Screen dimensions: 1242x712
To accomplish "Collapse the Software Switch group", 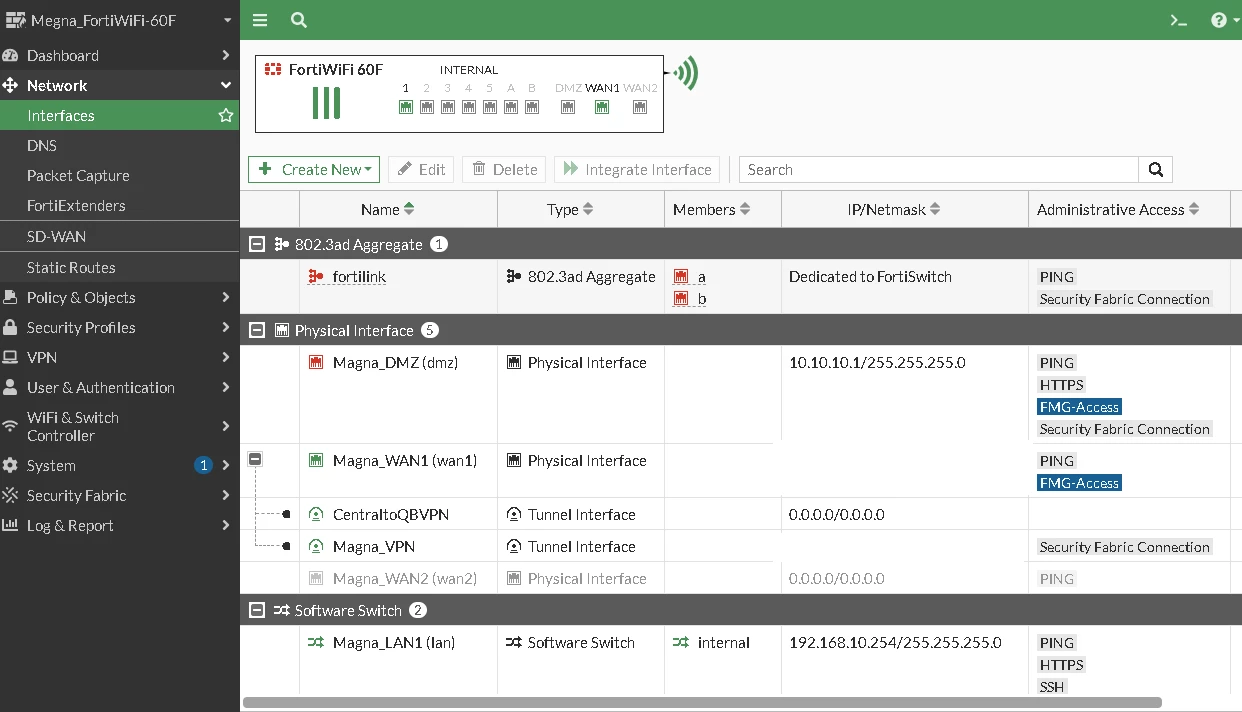I will (x=257, y=610).
